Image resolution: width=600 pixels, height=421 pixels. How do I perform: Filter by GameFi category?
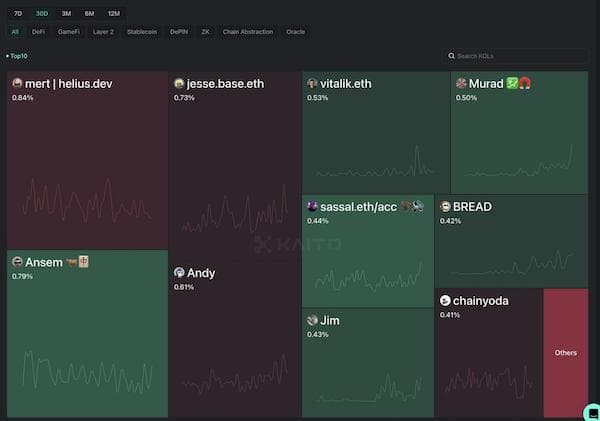pyautogui.click(x=68, y=32)
